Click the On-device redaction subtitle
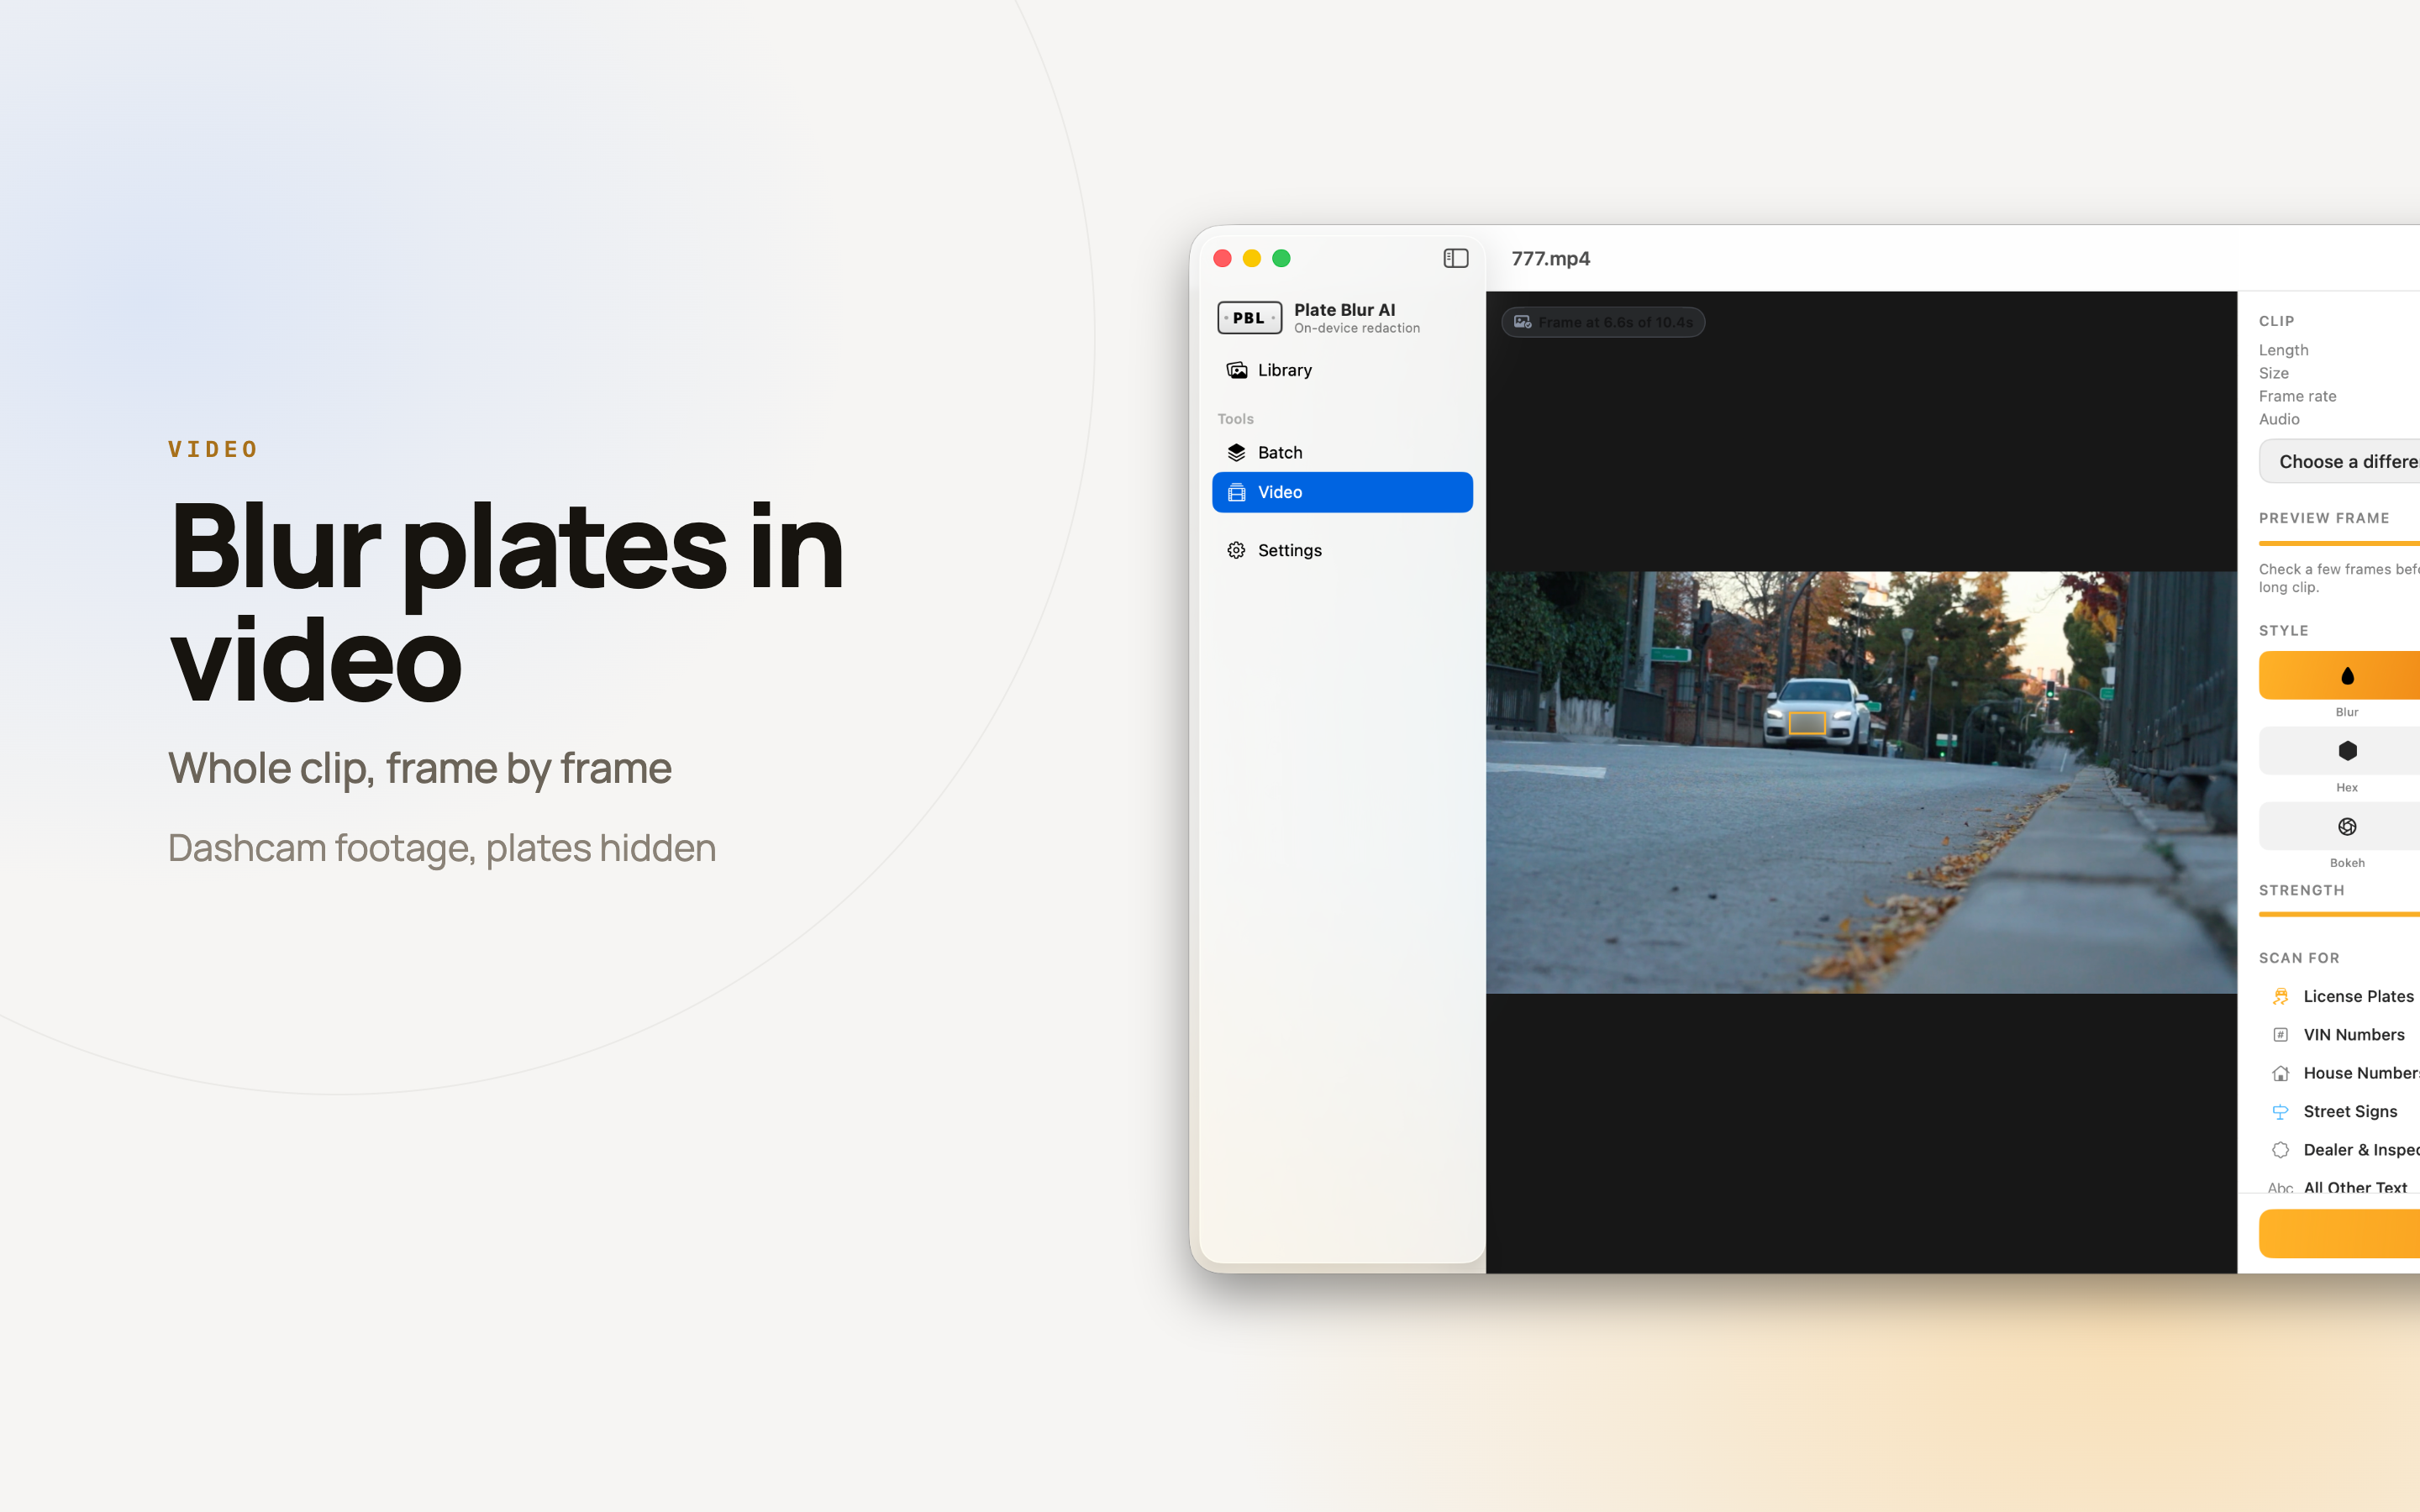Image resolution: width=2420 pixels, height=1512 pixels. [x=1356, y=328]
